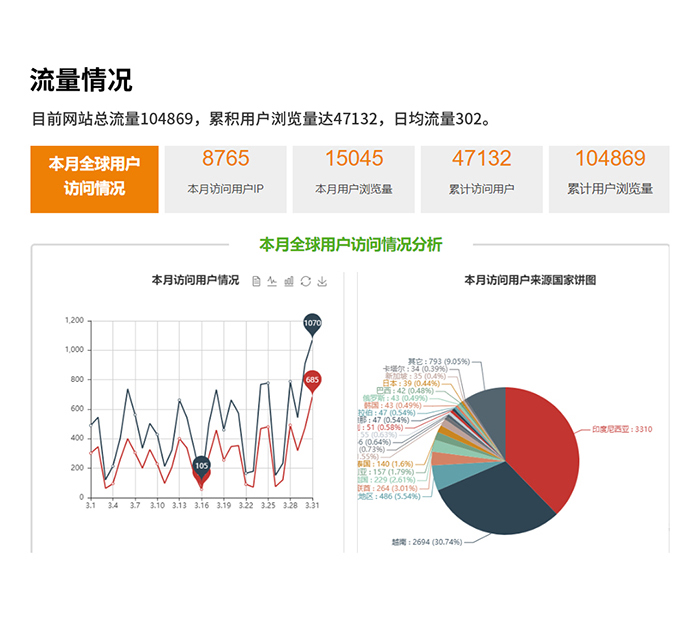Click the 累计访问用户 card showing 47132
Image resolution: width=700 pixels, height=619 pixels.
(x=482, y=179)
